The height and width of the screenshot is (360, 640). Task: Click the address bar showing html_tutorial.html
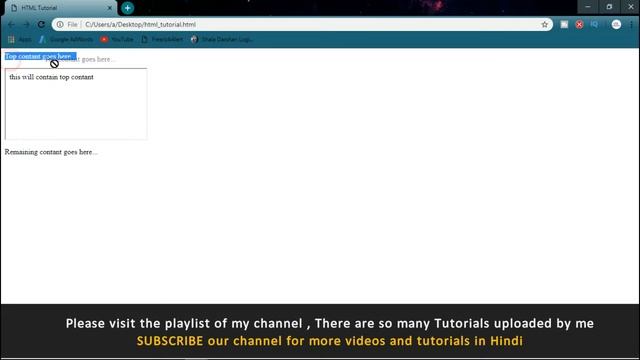pyautogui.click(x=302, y=24)
